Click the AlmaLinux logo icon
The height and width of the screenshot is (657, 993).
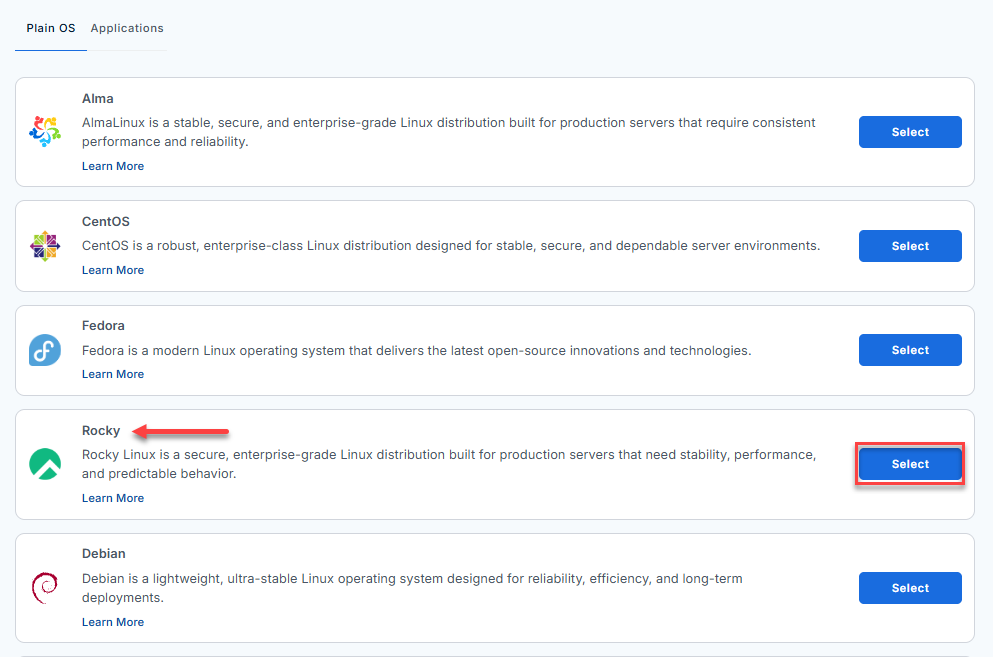(45, 132)
